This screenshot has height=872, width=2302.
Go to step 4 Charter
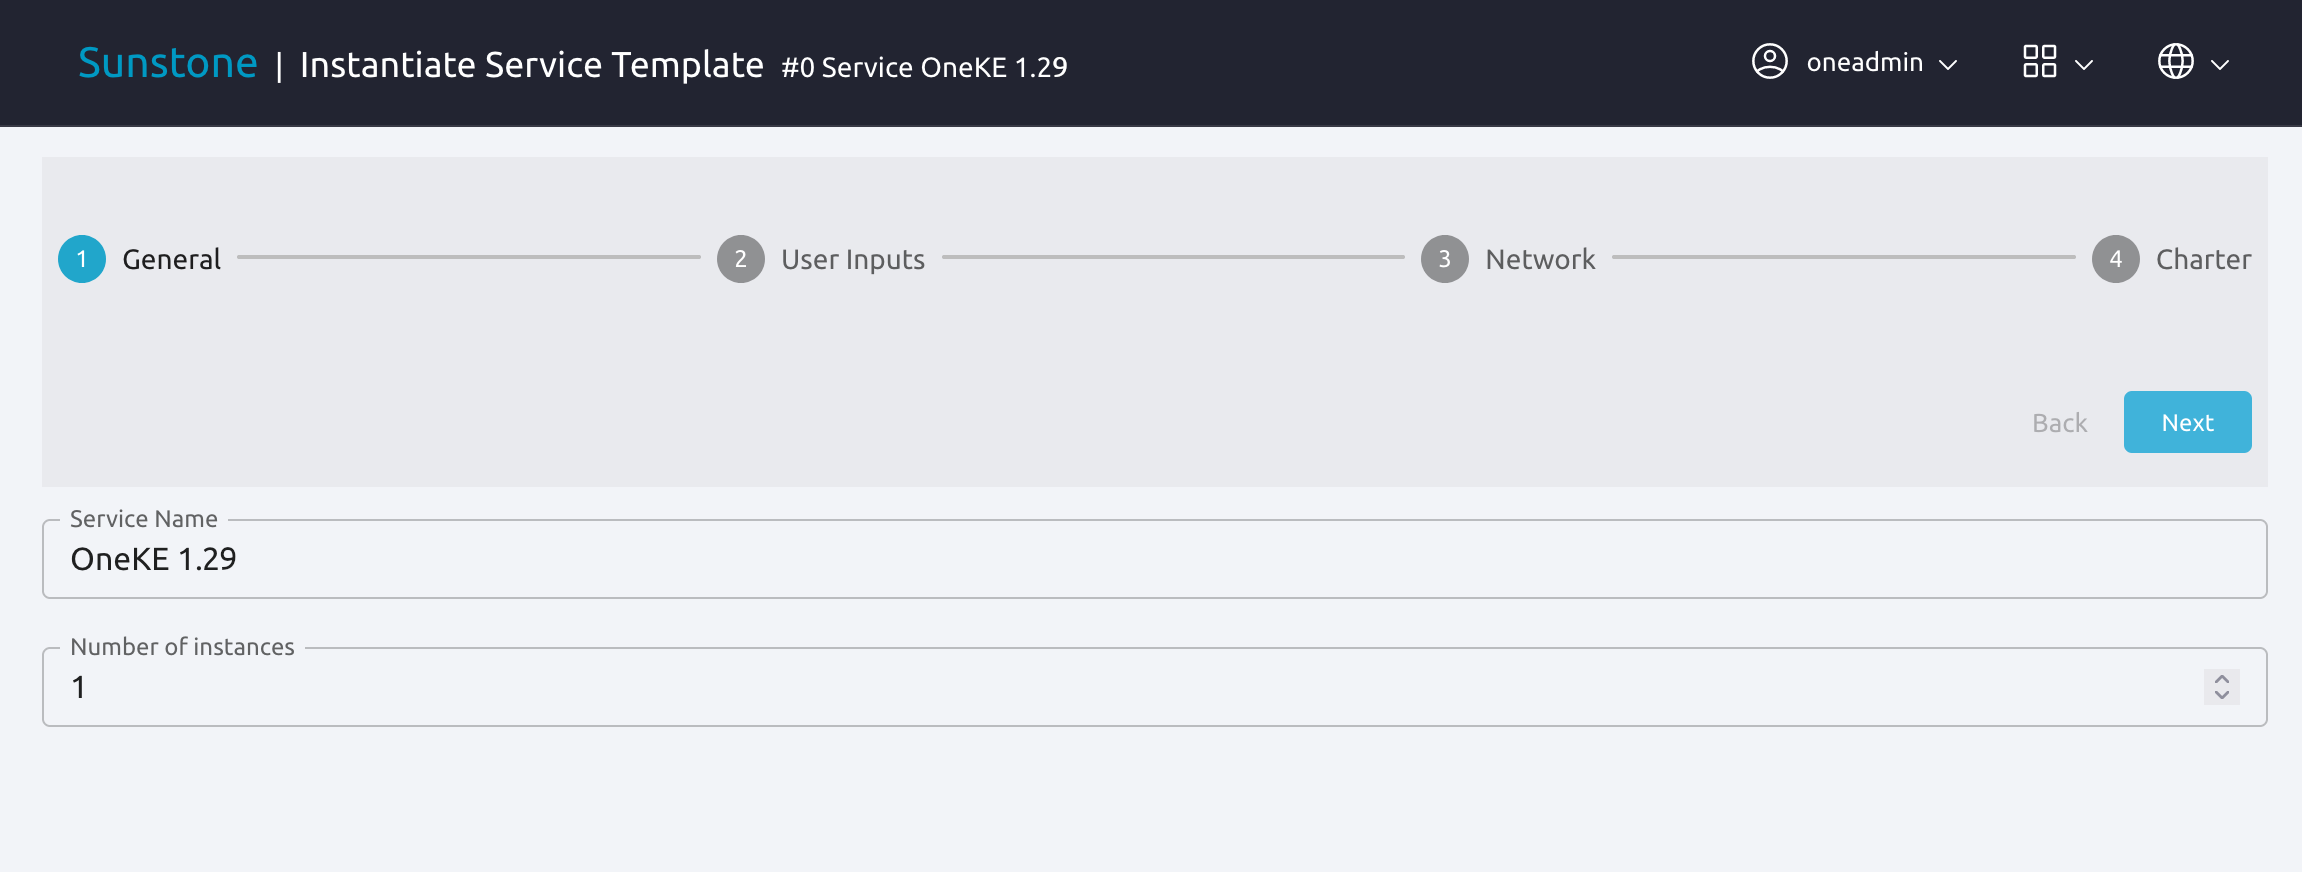2172,259
